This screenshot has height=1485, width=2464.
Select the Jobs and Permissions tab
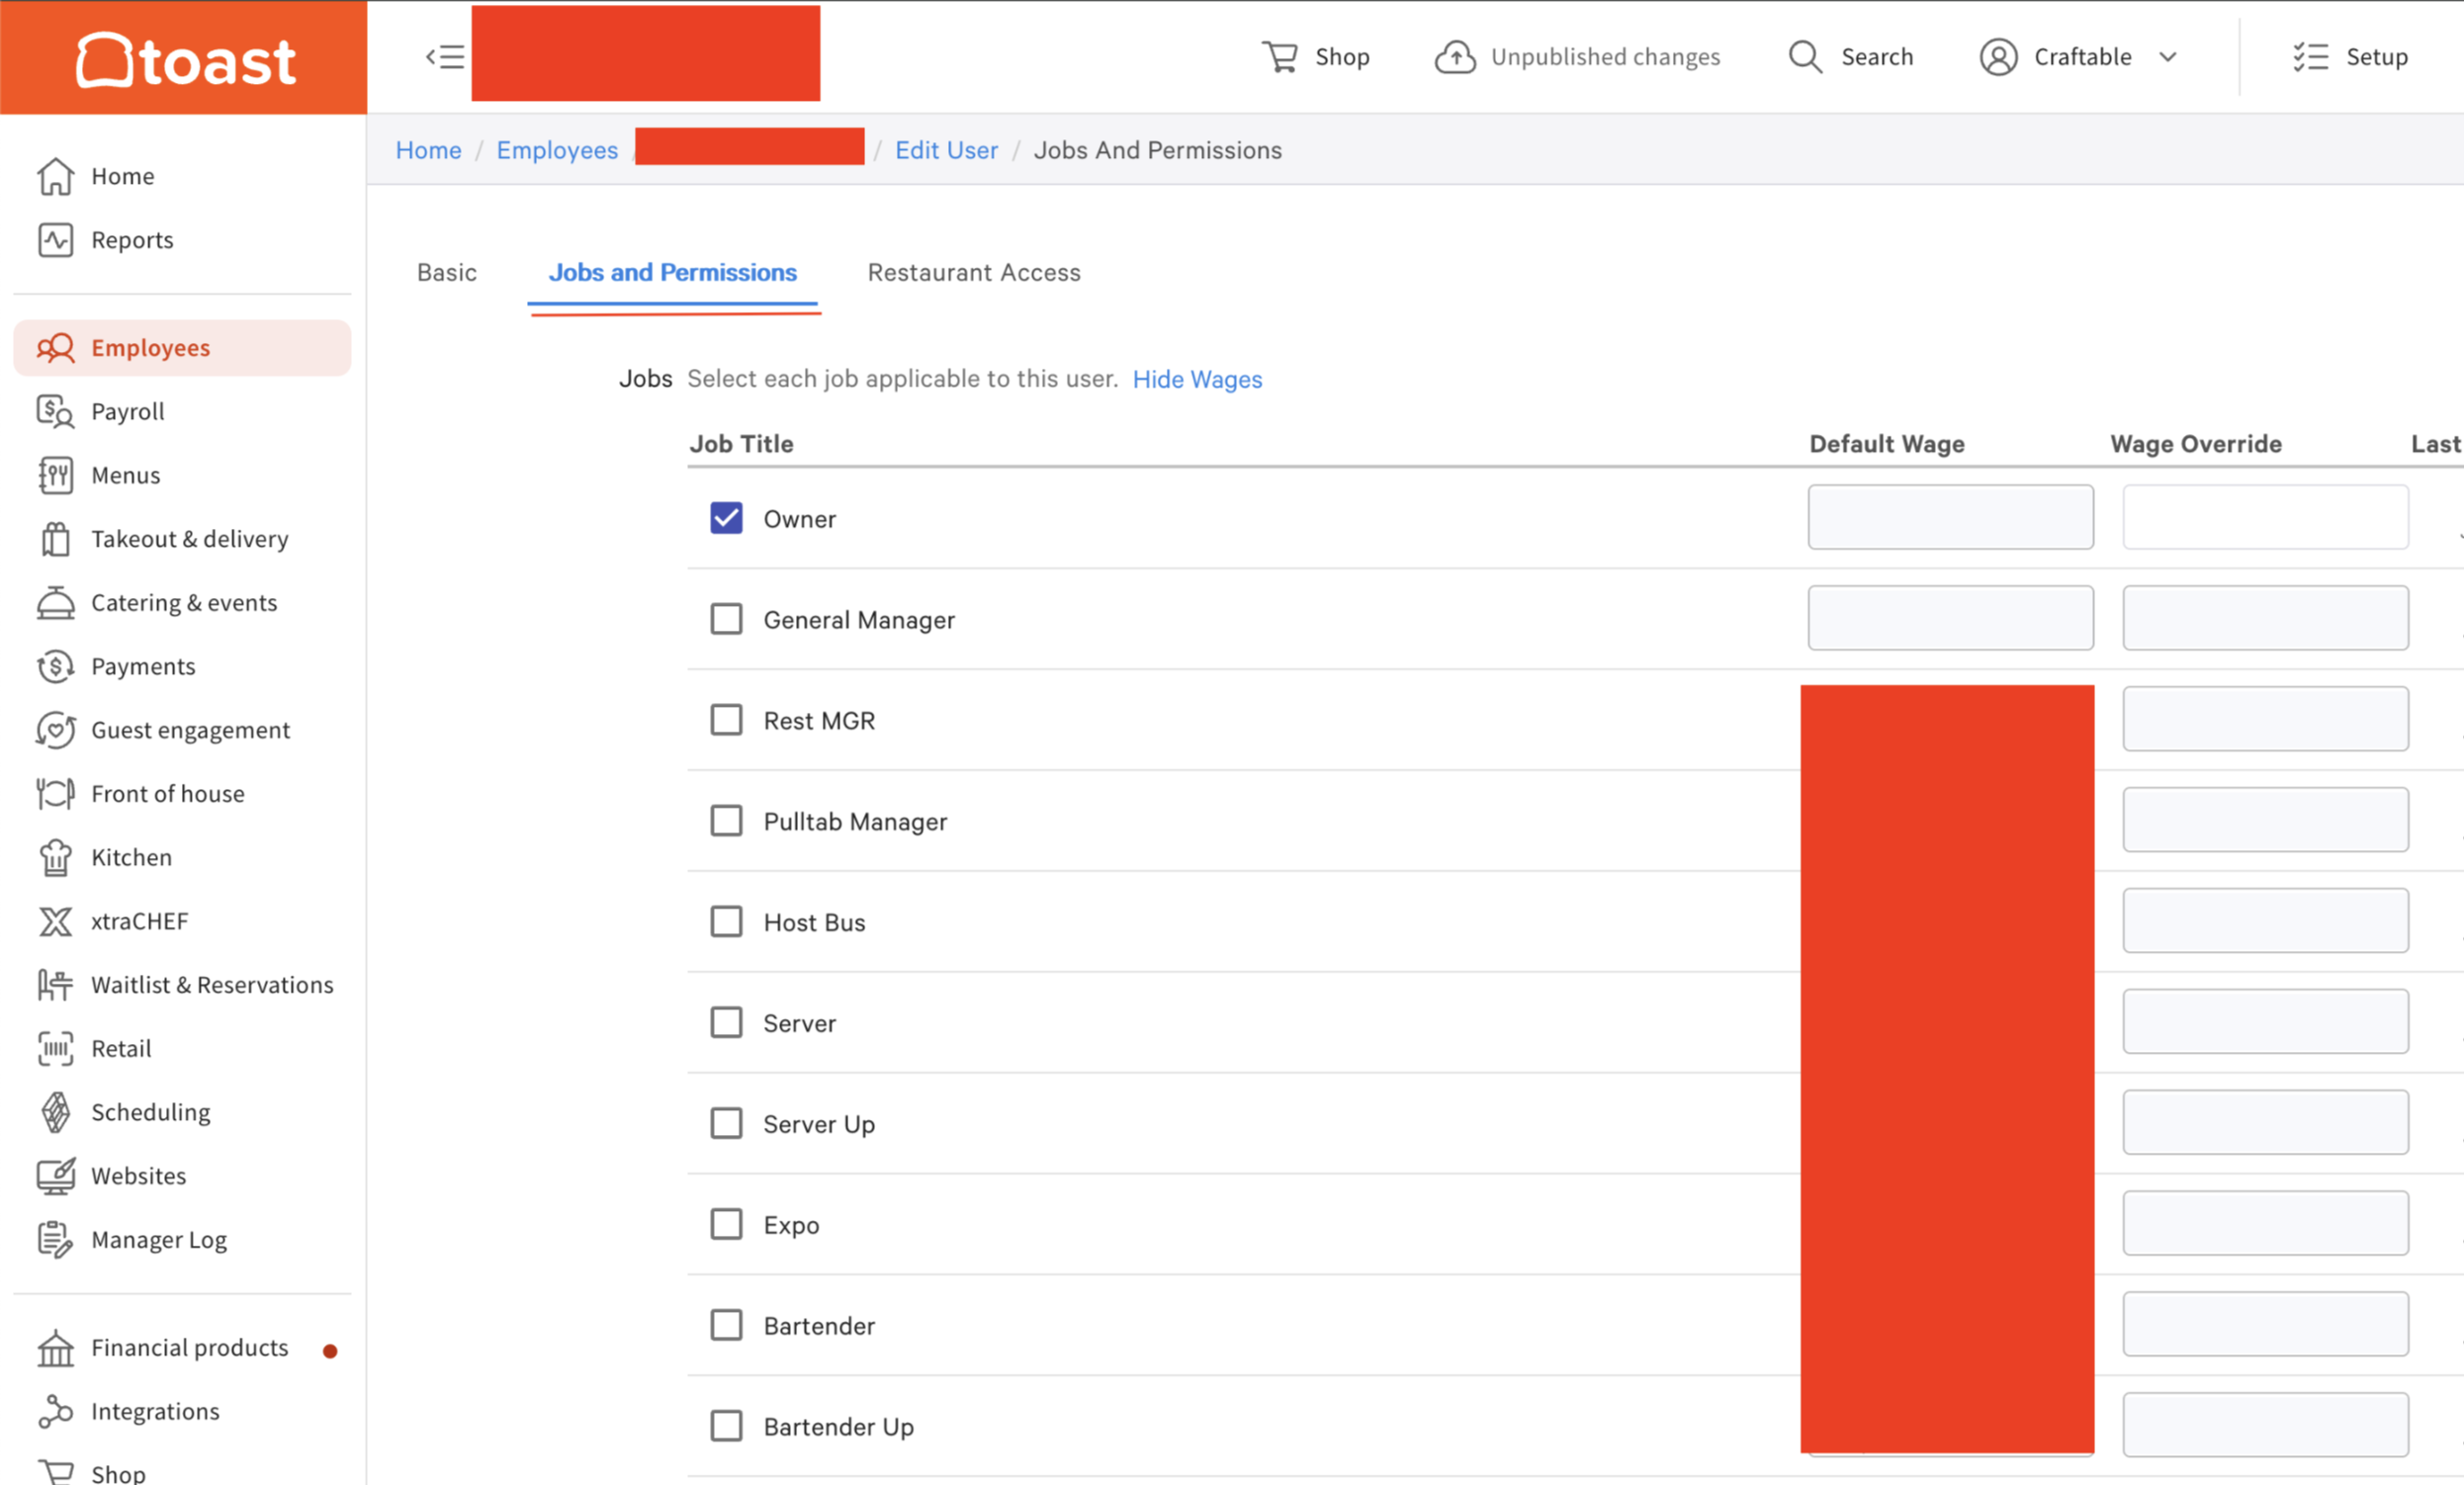(x=673, y=272)
